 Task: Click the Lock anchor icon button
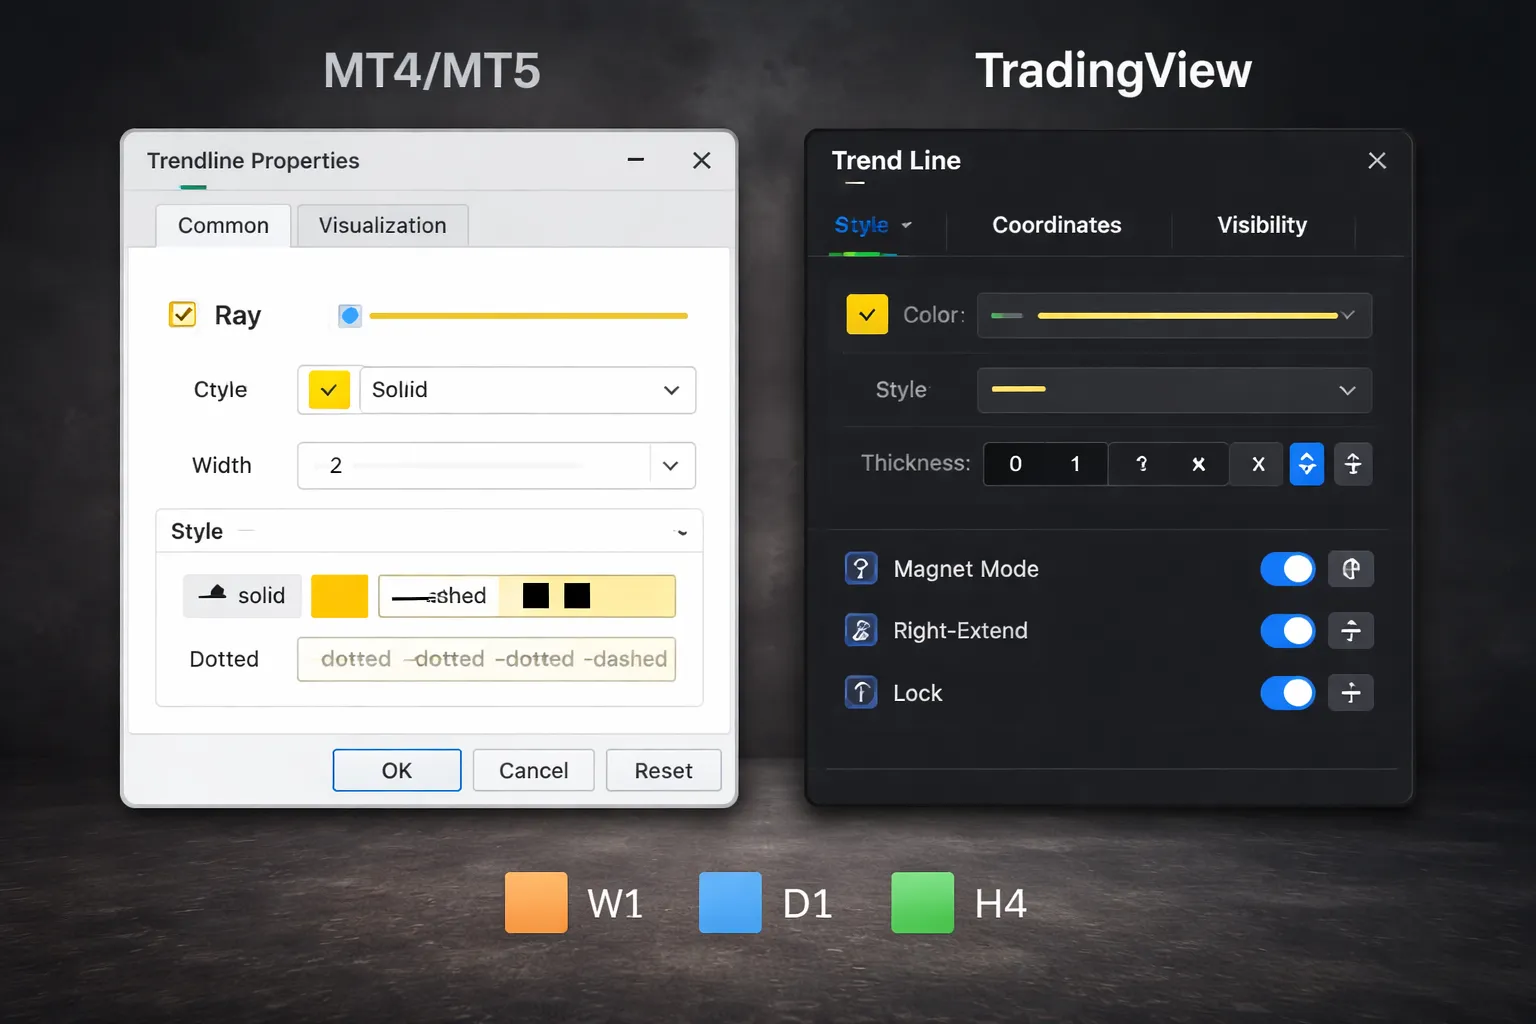[1351, 692]
